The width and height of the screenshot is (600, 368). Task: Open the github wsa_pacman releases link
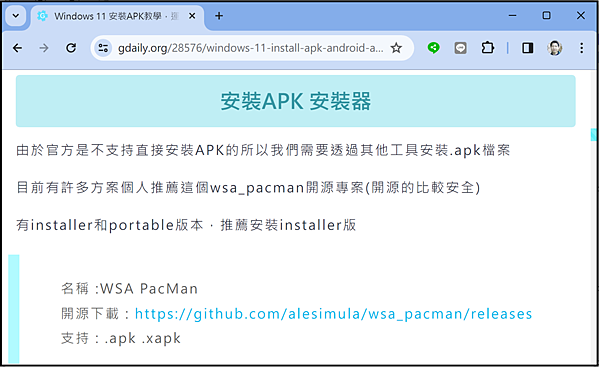pos(333,314)
